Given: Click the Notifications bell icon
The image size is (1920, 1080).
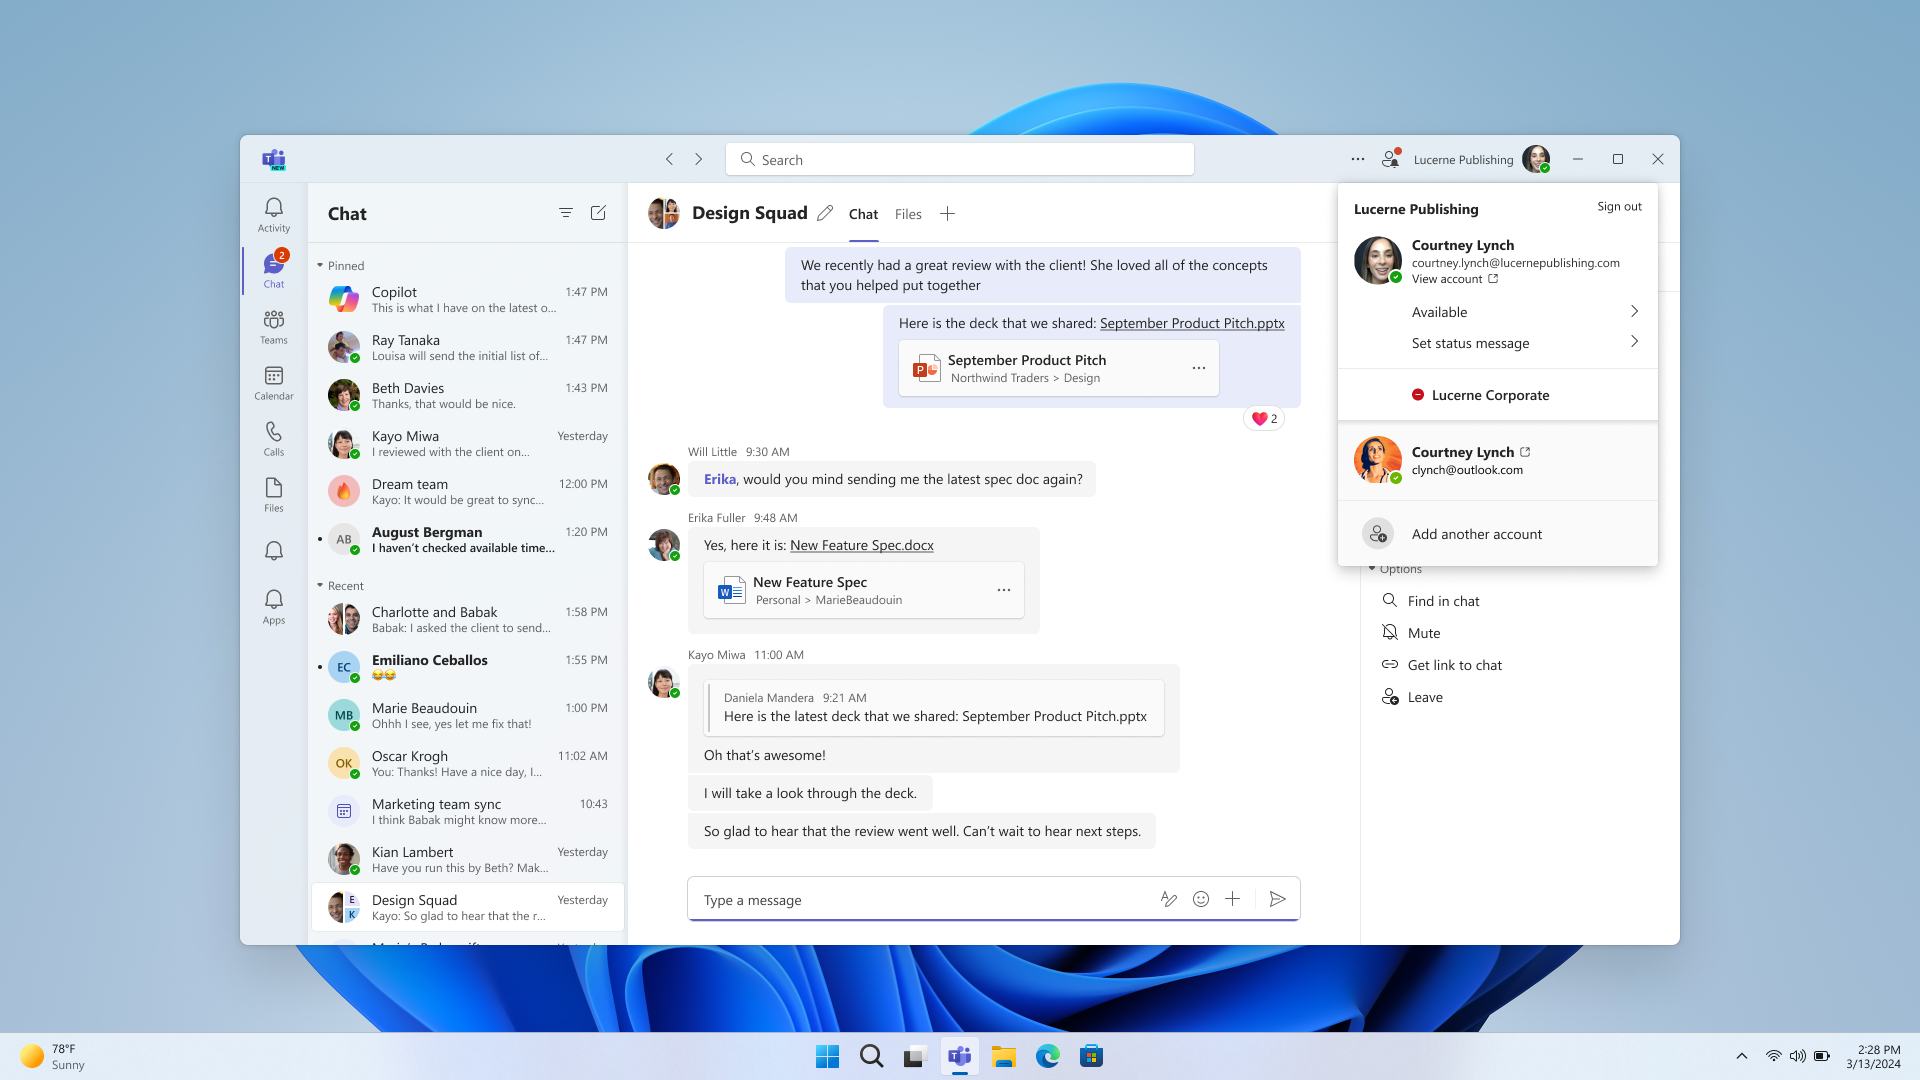Looking at the screenshot, I should click(273, 551).
